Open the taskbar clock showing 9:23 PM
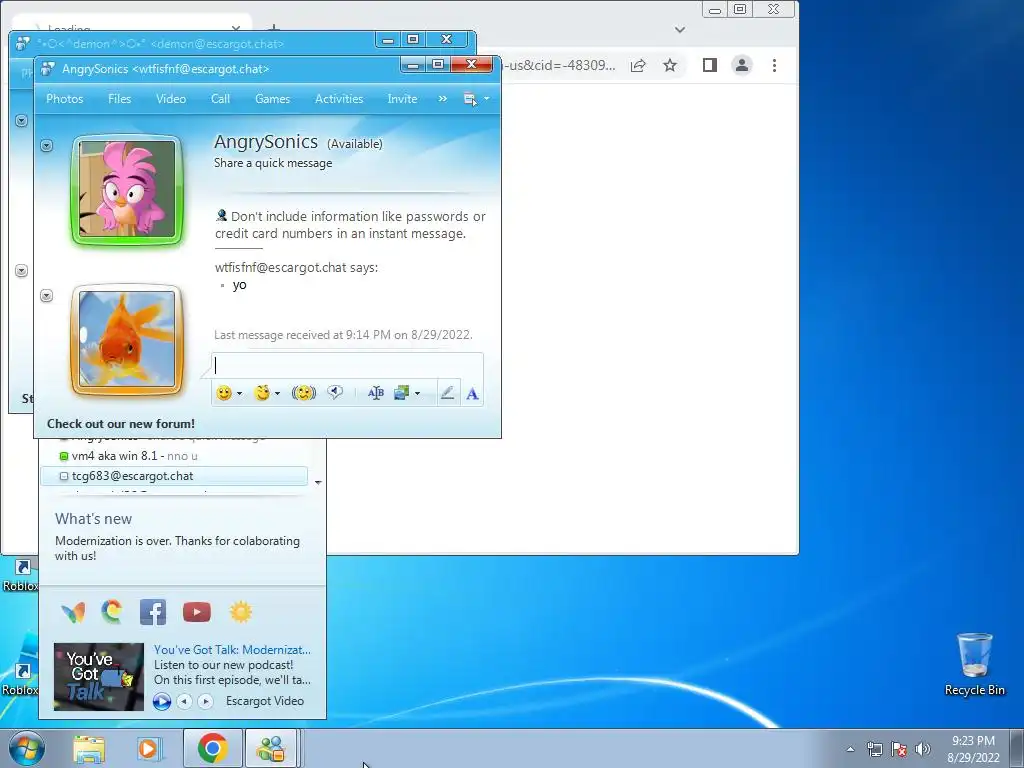The width and height of the screenshot is (1024, 768). pyautogui.click(x=973, y=749)
